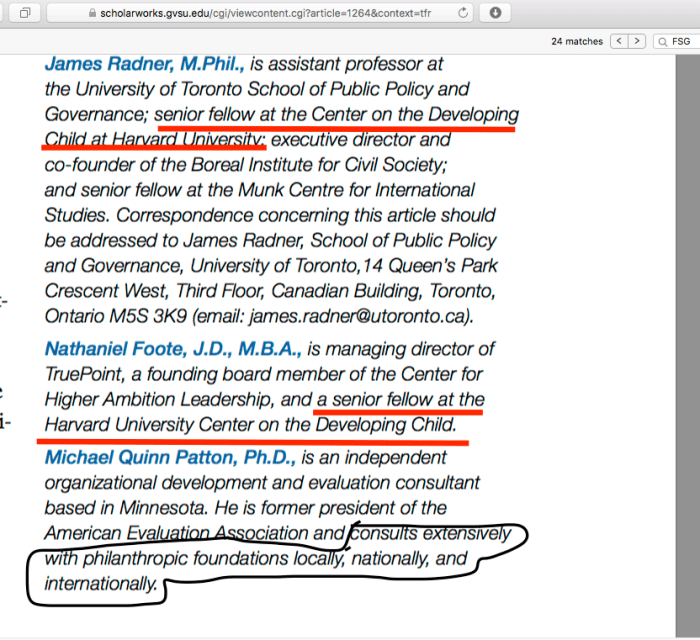Click the words 'American Evaluation Association'
The height and width of the screenshot is (640, 700).
[x=176, y=533]
